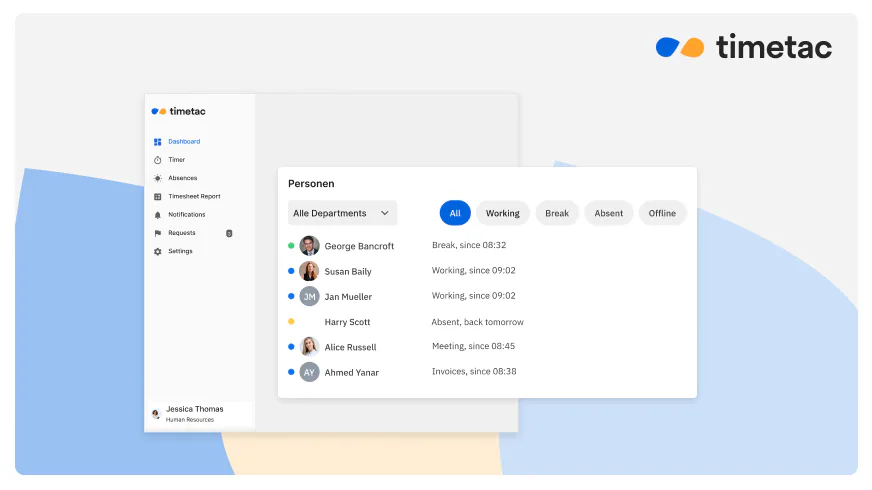Click 'Human Resources' label under Jessica Thomas
Screen dimensions: 872x490
tap(190, 420)
